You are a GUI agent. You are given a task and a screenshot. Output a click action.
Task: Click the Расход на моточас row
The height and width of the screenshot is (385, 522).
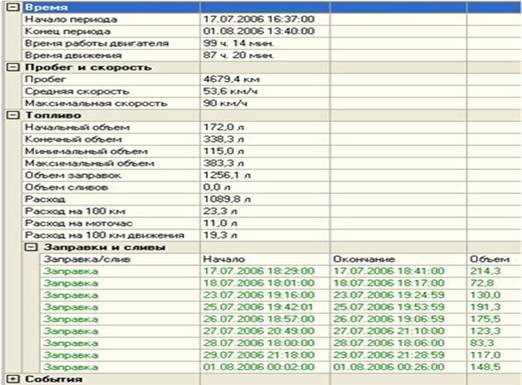[x=272, y=223]
